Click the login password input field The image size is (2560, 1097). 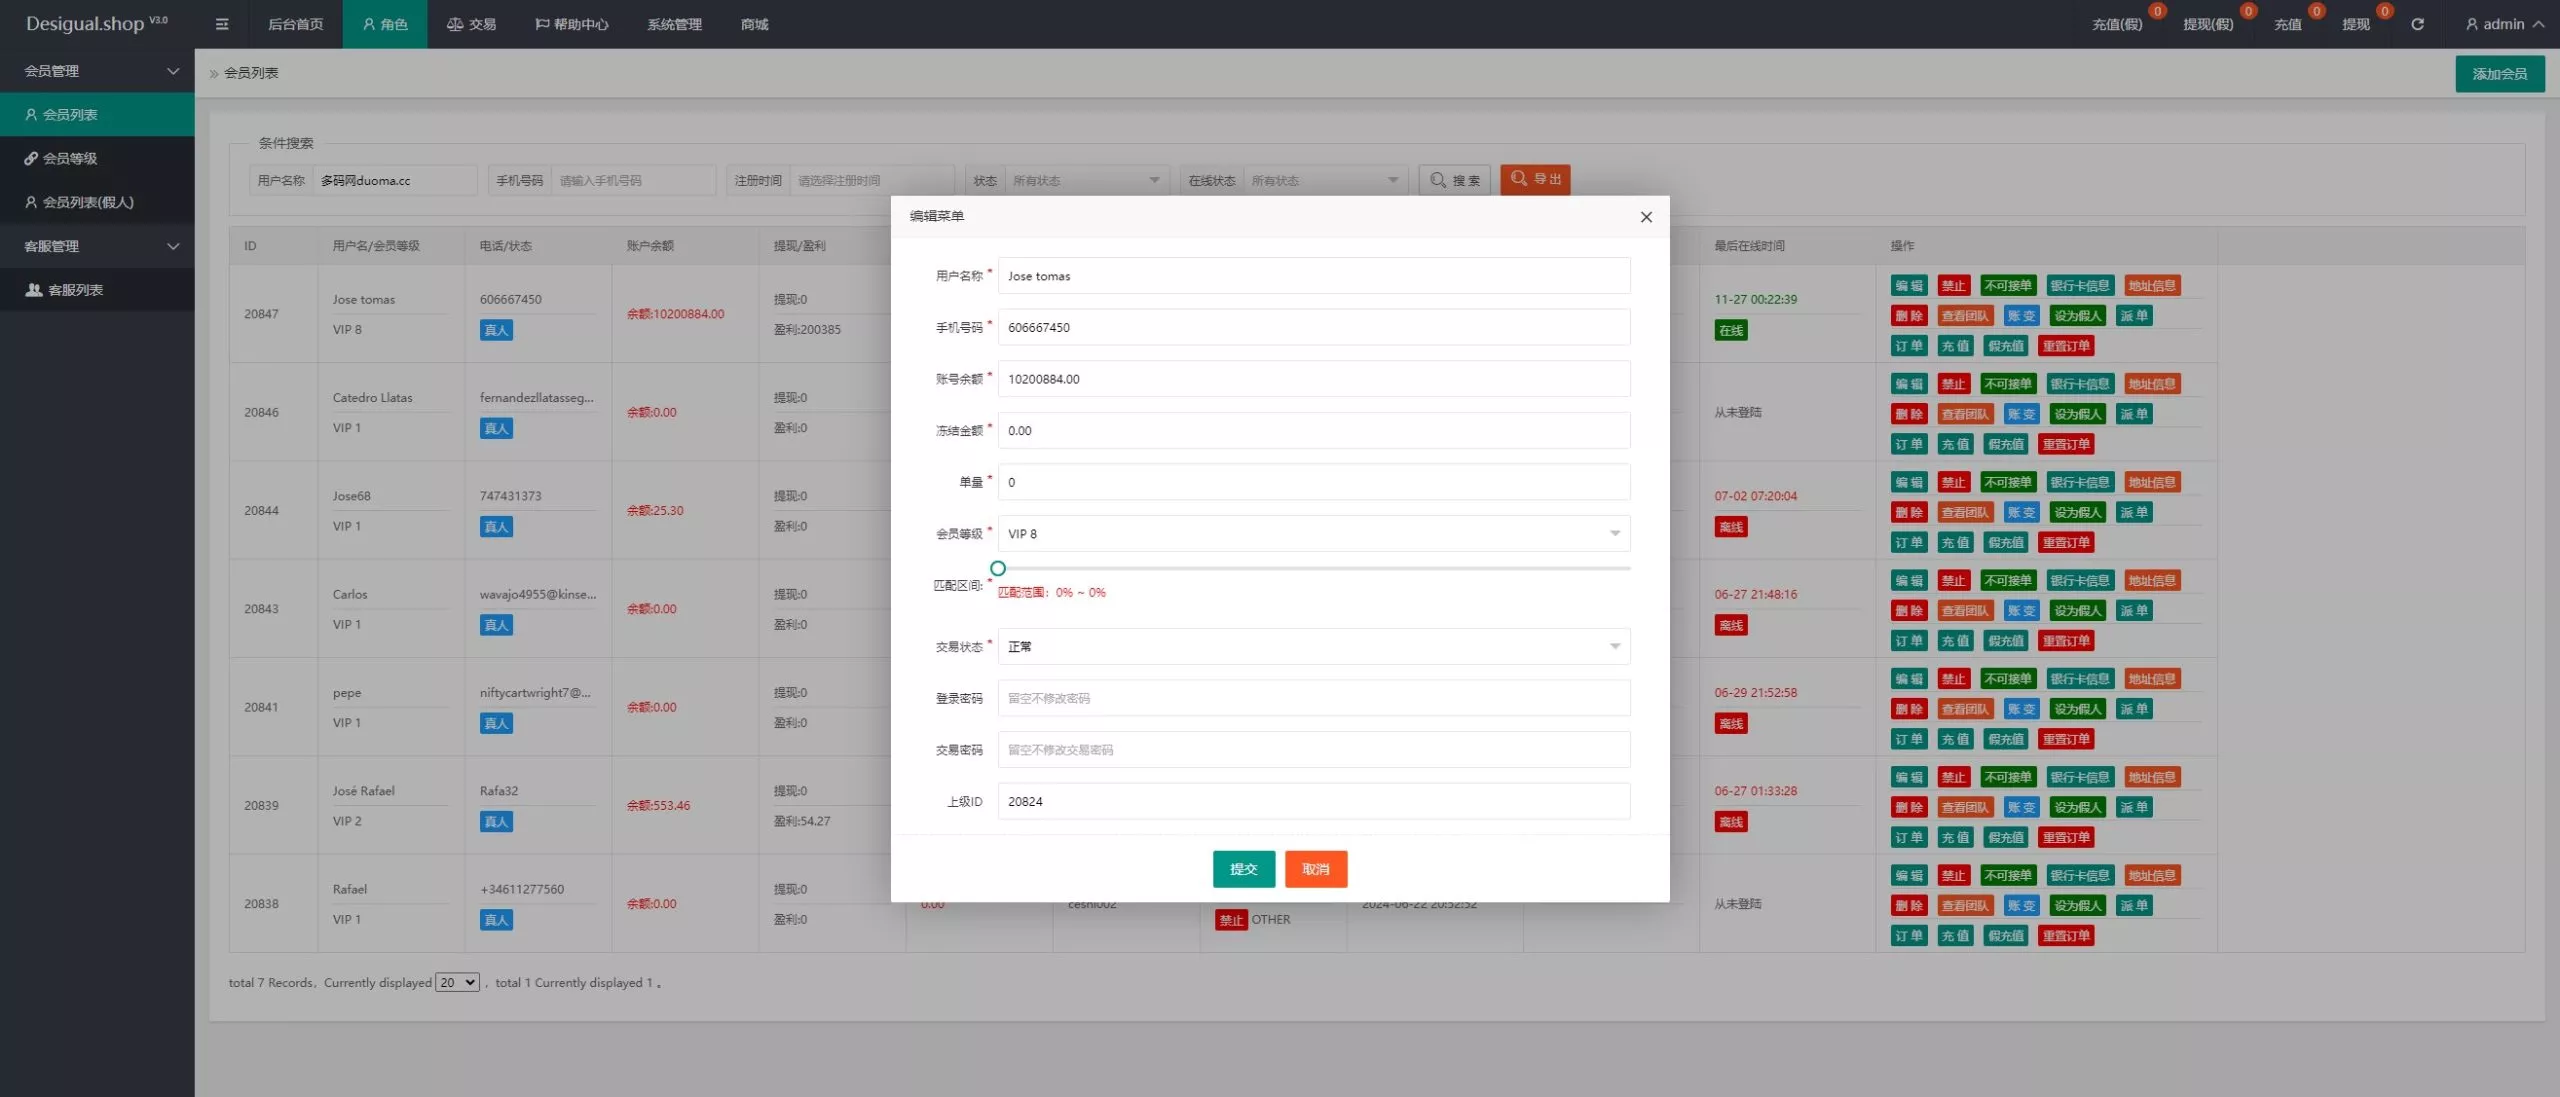pyautogui.click(x=1313, y=698)
